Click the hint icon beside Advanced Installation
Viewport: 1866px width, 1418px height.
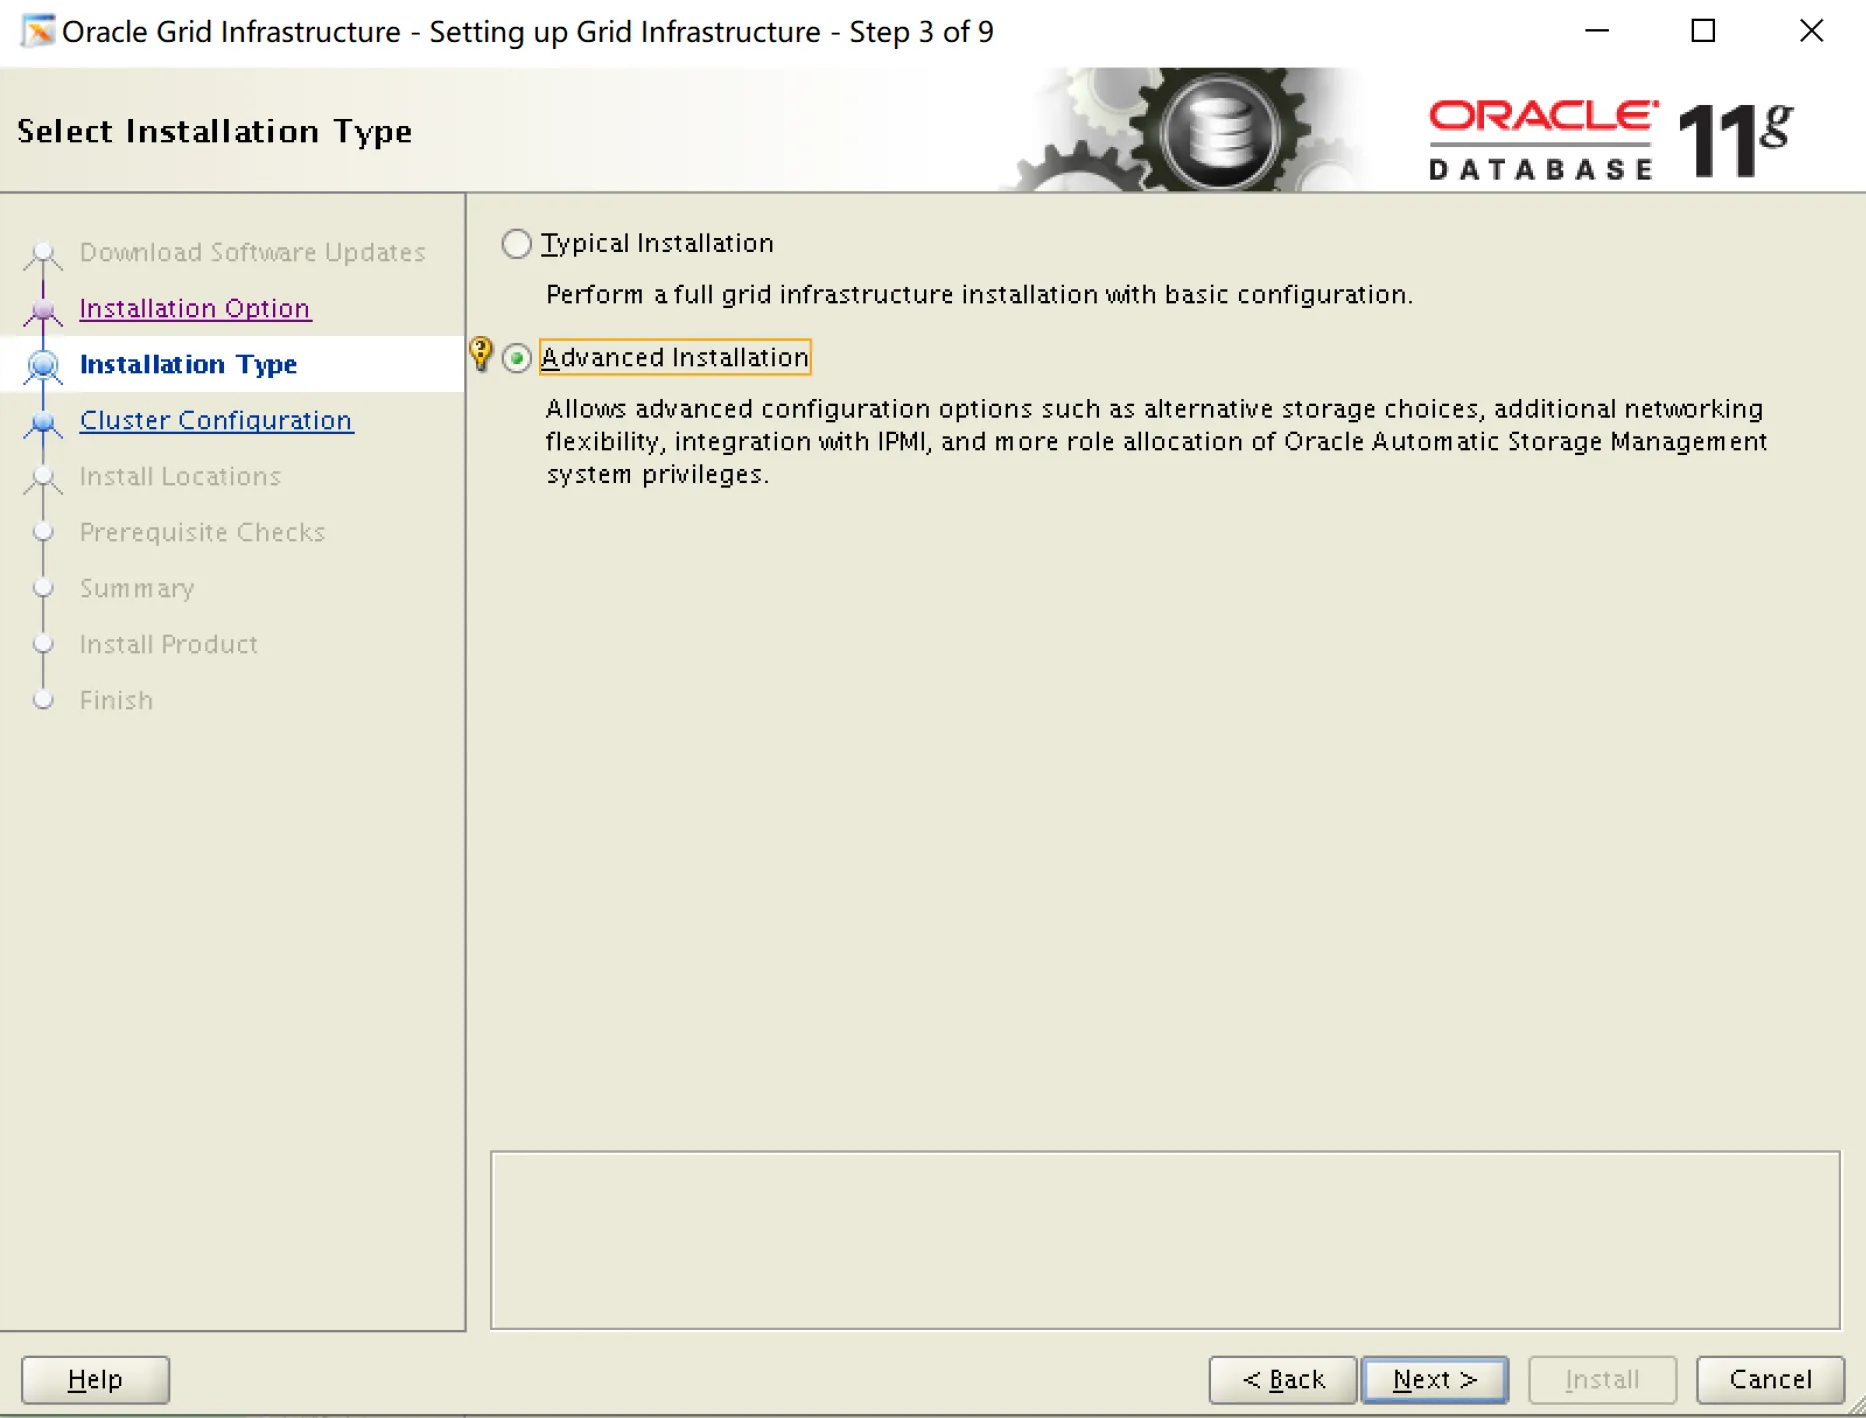point(481,357)
